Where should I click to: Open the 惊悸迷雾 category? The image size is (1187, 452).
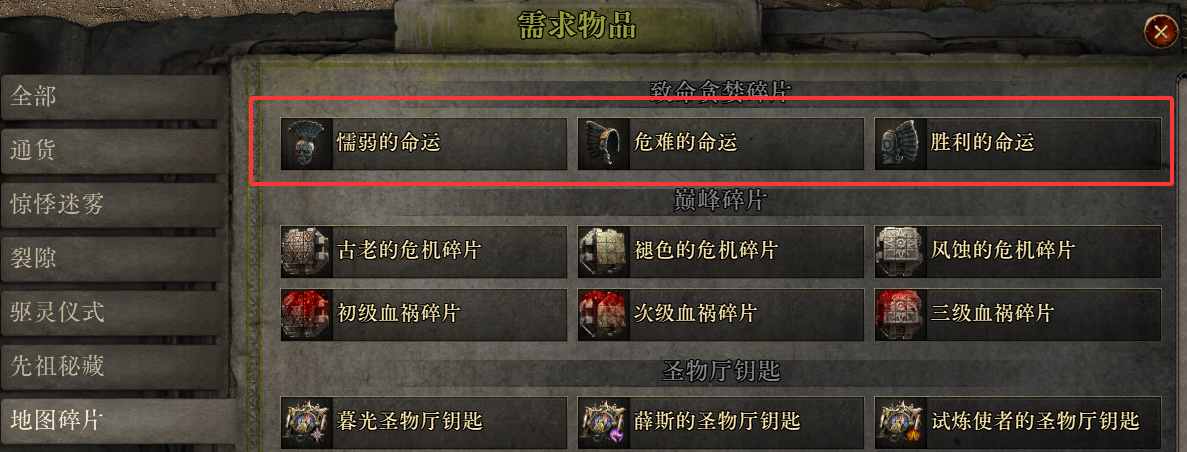tap(114, 205)
